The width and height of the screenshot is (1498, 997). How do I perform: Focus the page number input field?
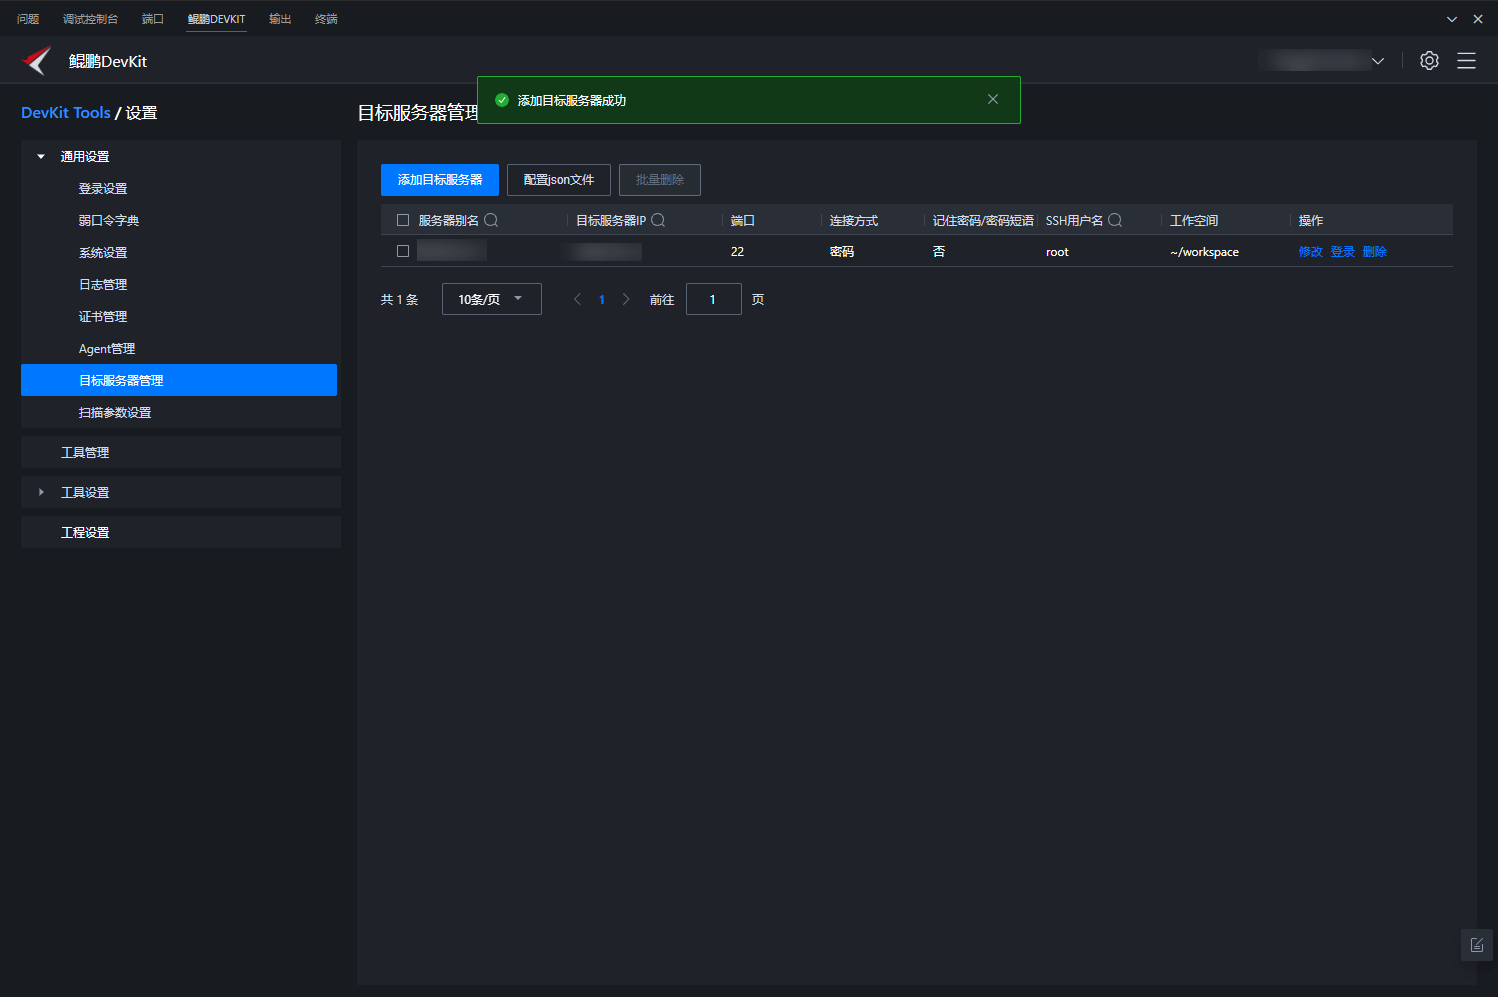[714, 299]
